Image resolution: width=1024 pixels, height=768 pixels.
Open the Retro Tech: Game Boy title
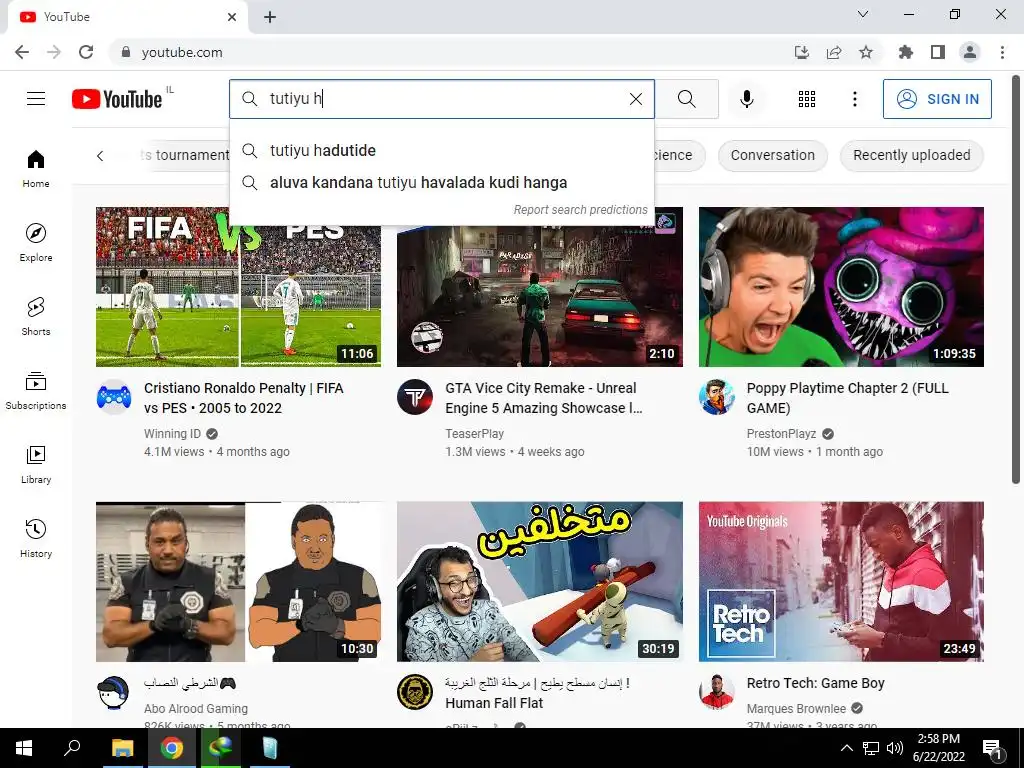815,683
